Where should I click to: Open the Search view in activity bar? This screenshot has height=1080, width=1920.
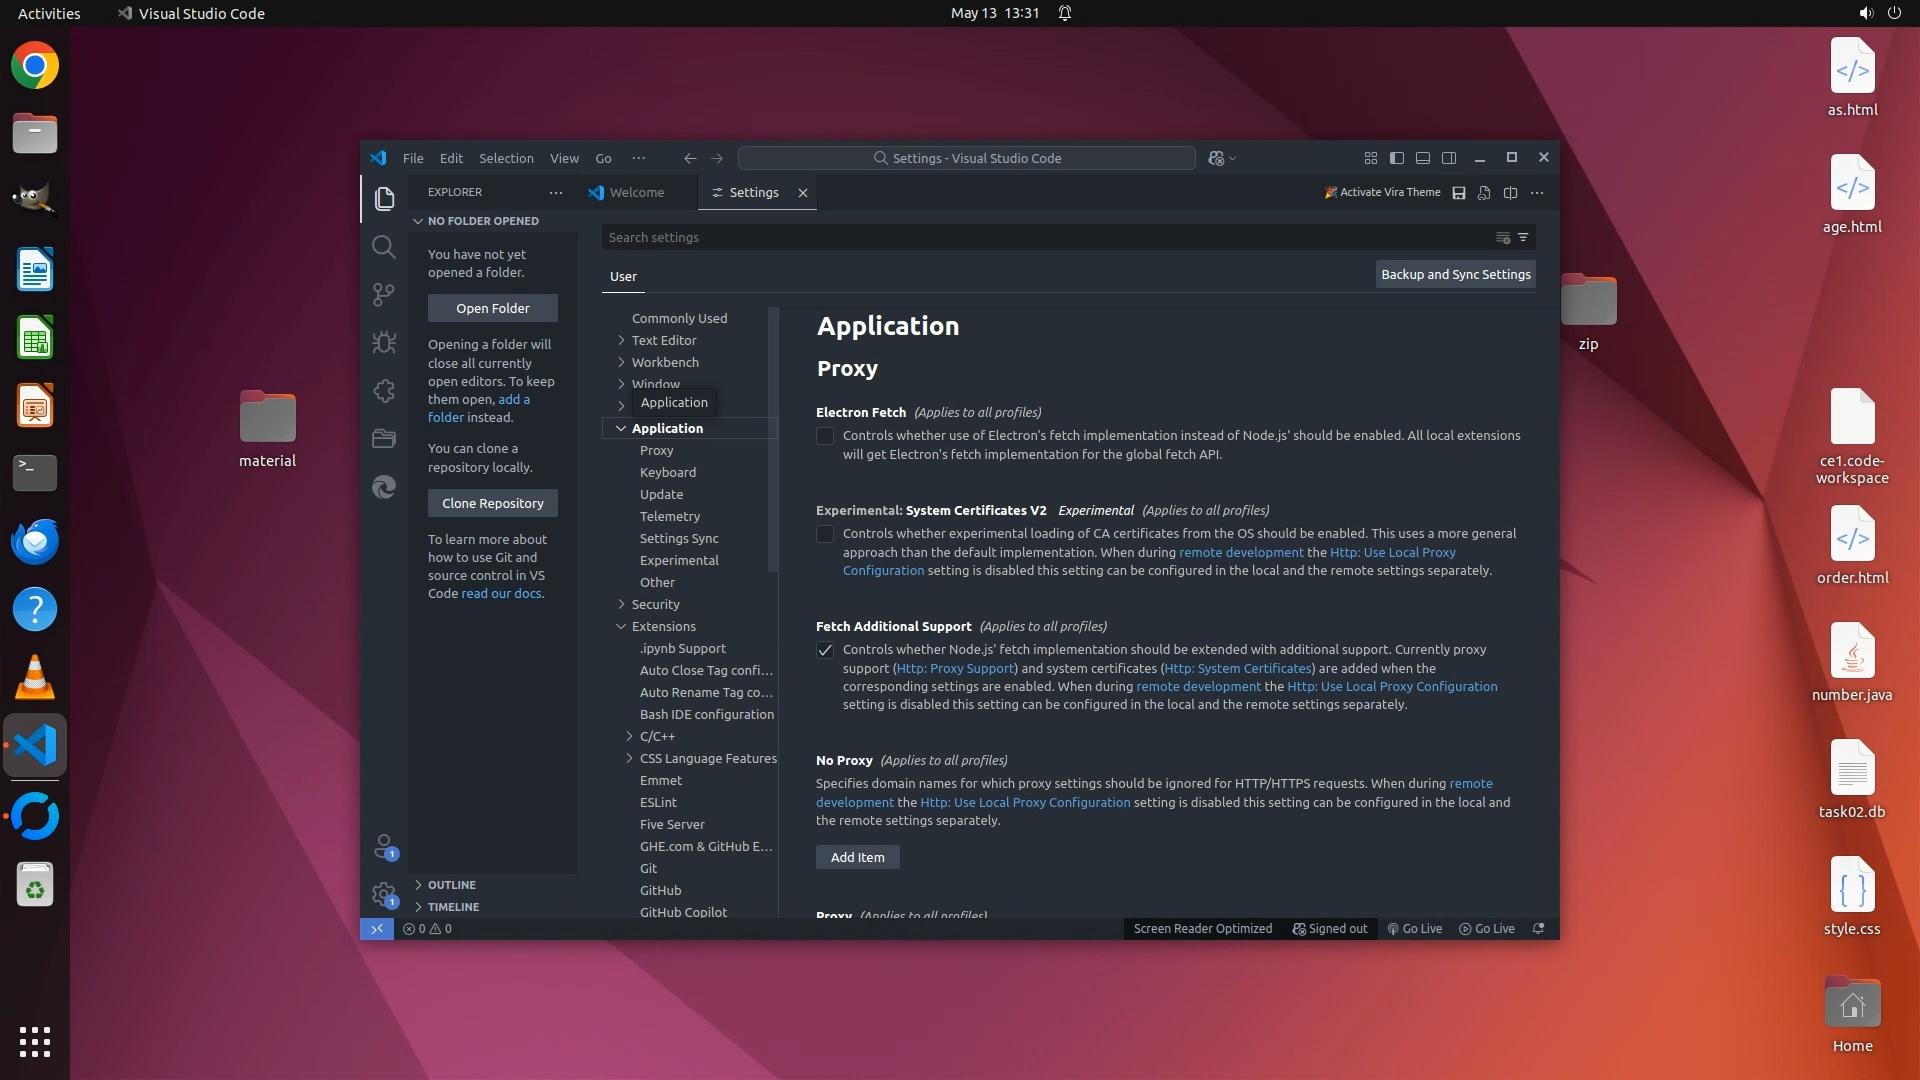coord(384,247)
